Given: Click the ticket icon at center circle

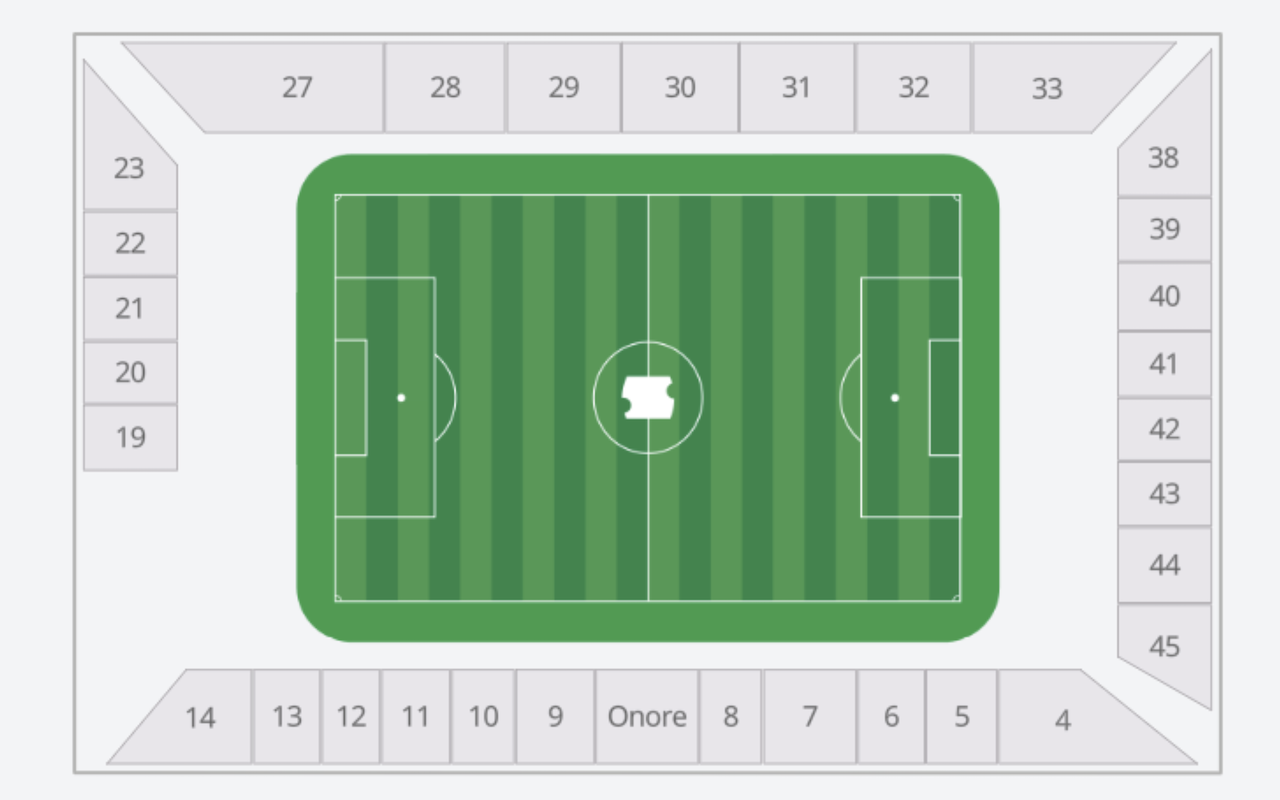Looking at the screenshot, I should coord(648,398).
